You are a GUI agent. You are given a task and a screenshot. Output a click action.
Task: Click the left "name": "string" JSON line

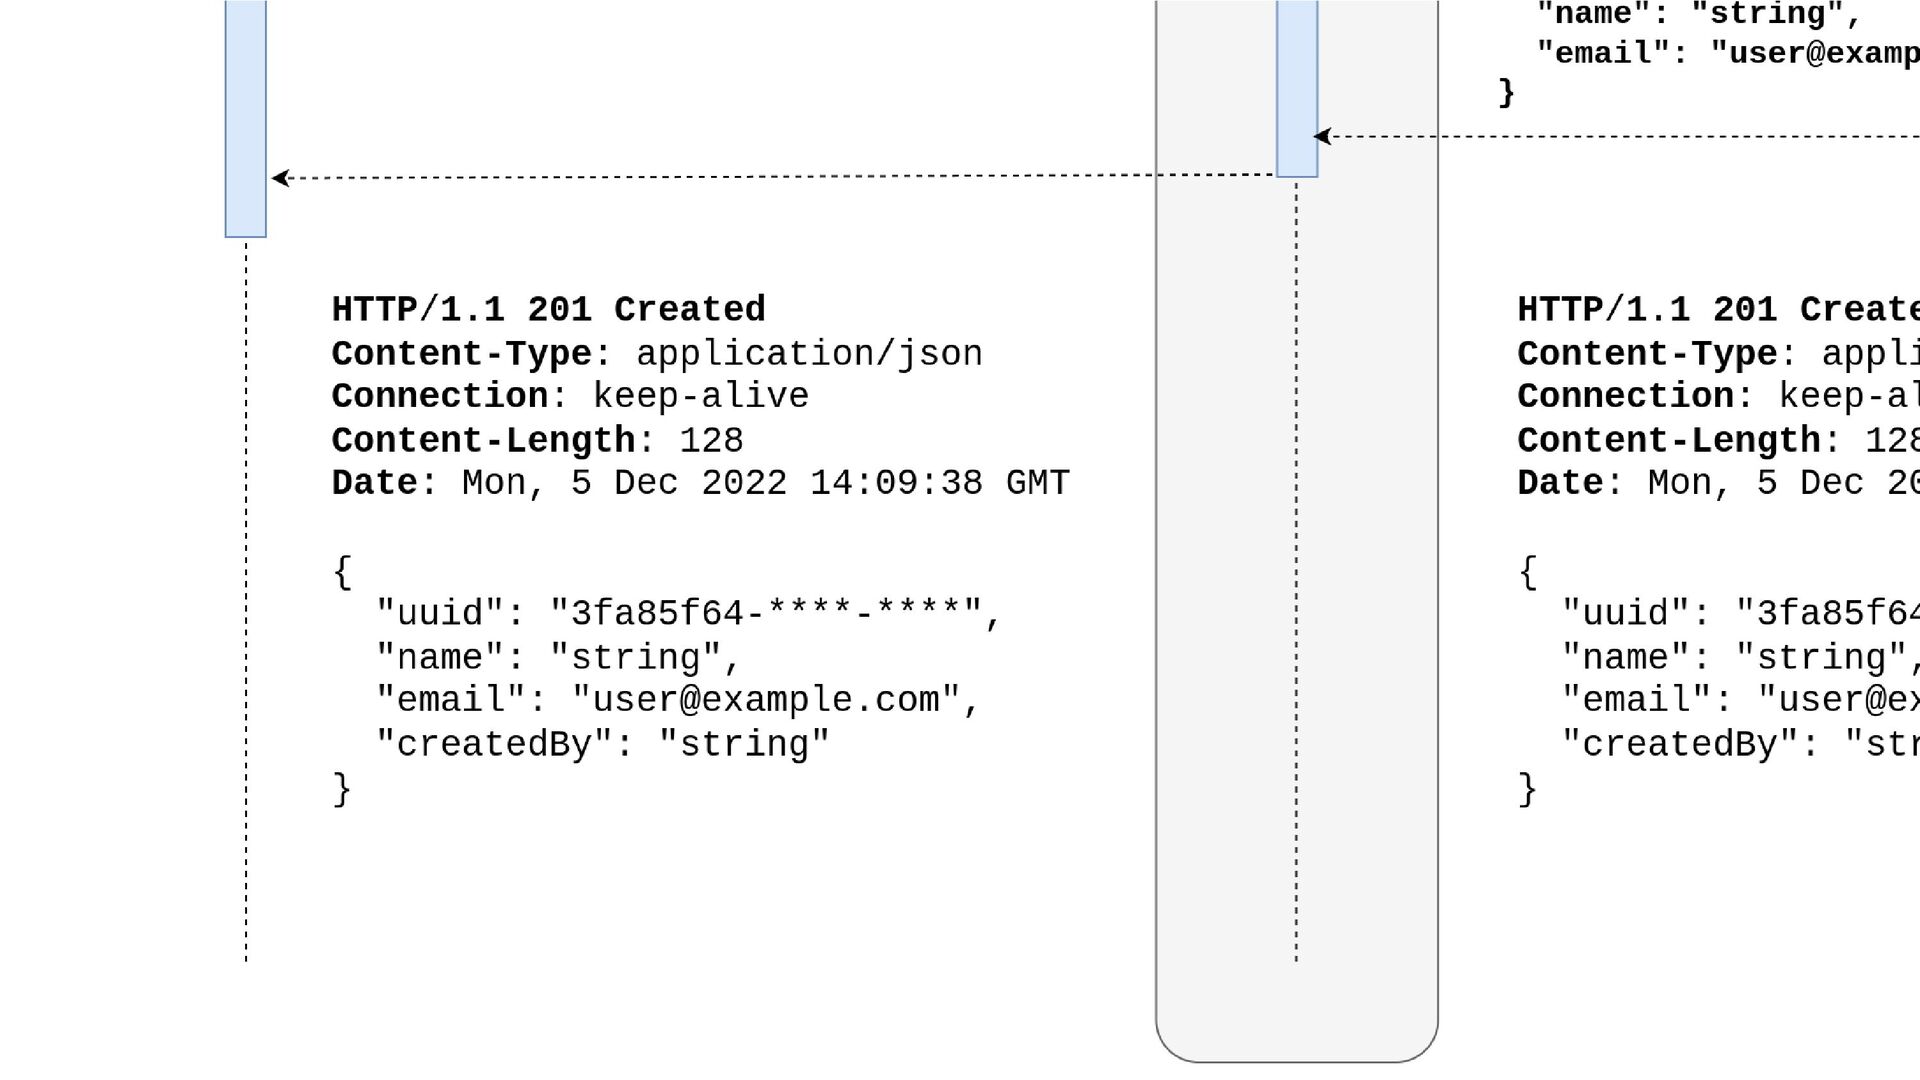558,657
